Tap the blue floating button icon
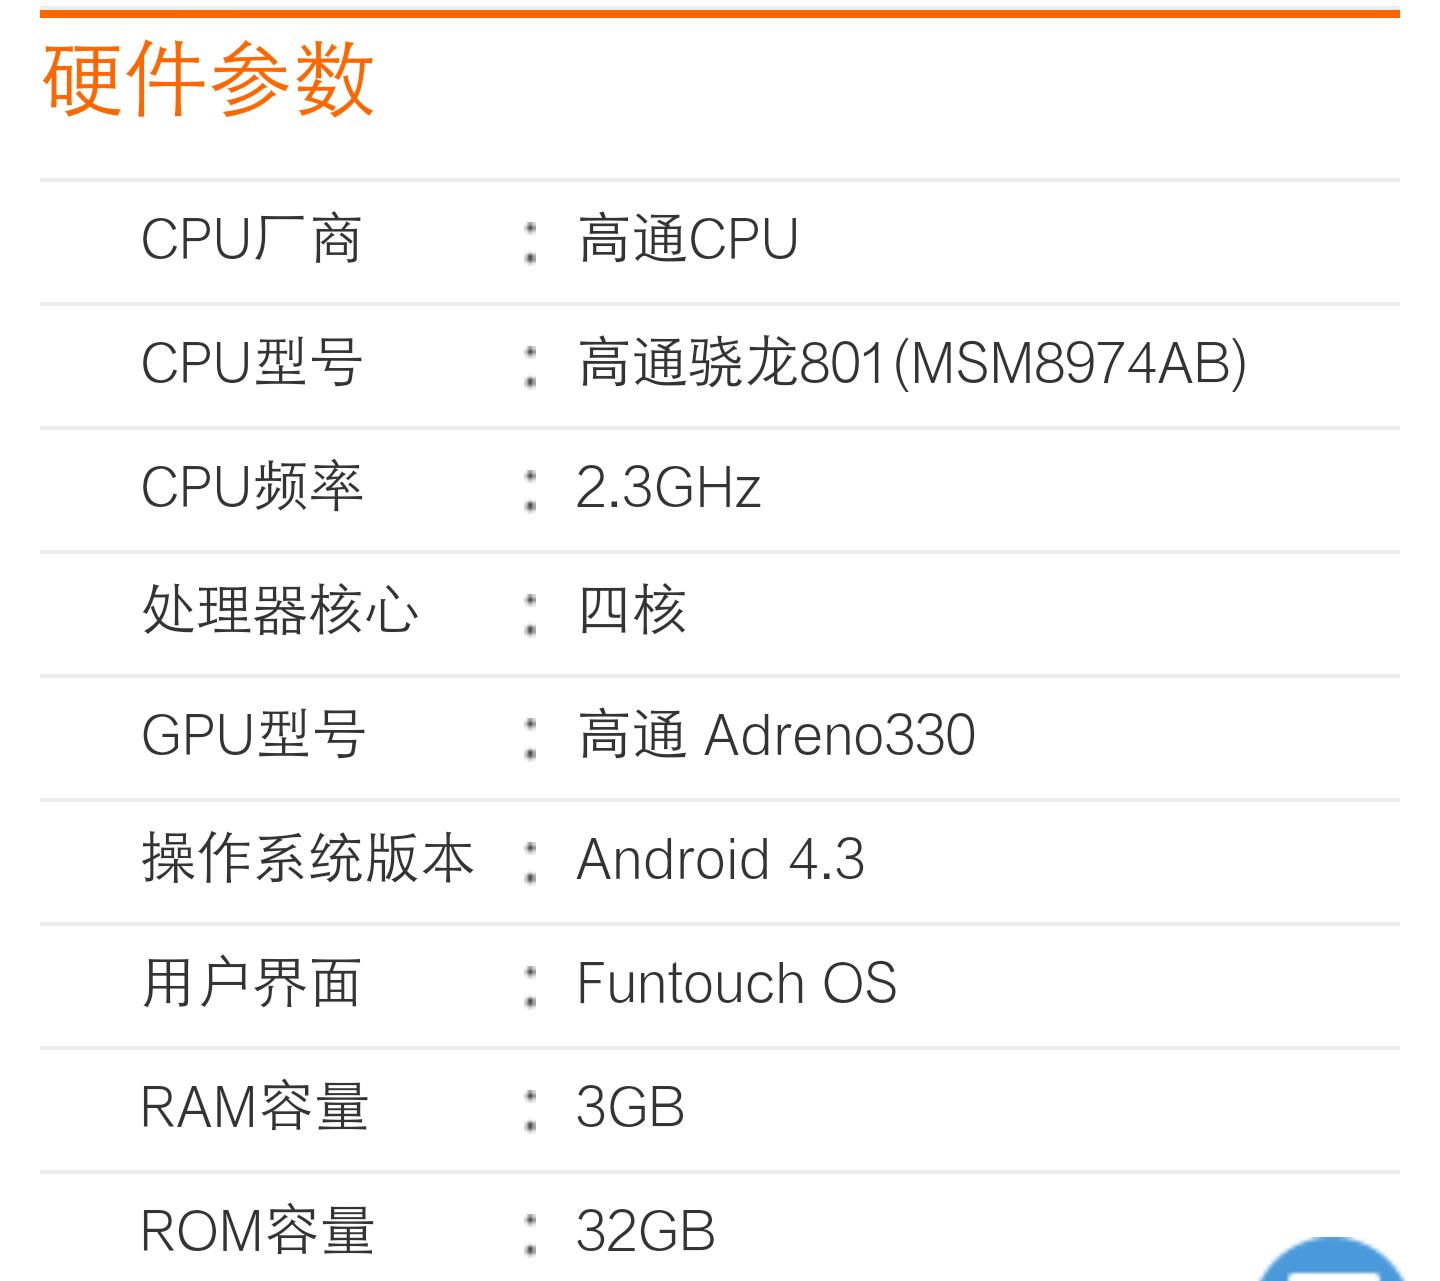 click(x=1331, y=1260)
